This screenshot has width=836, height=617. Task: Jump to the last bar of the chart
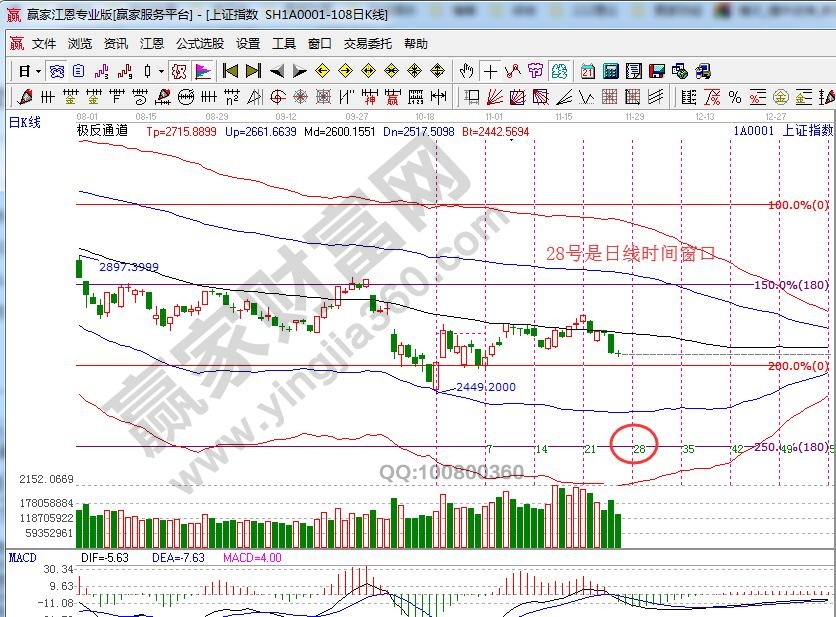(253, 71)
